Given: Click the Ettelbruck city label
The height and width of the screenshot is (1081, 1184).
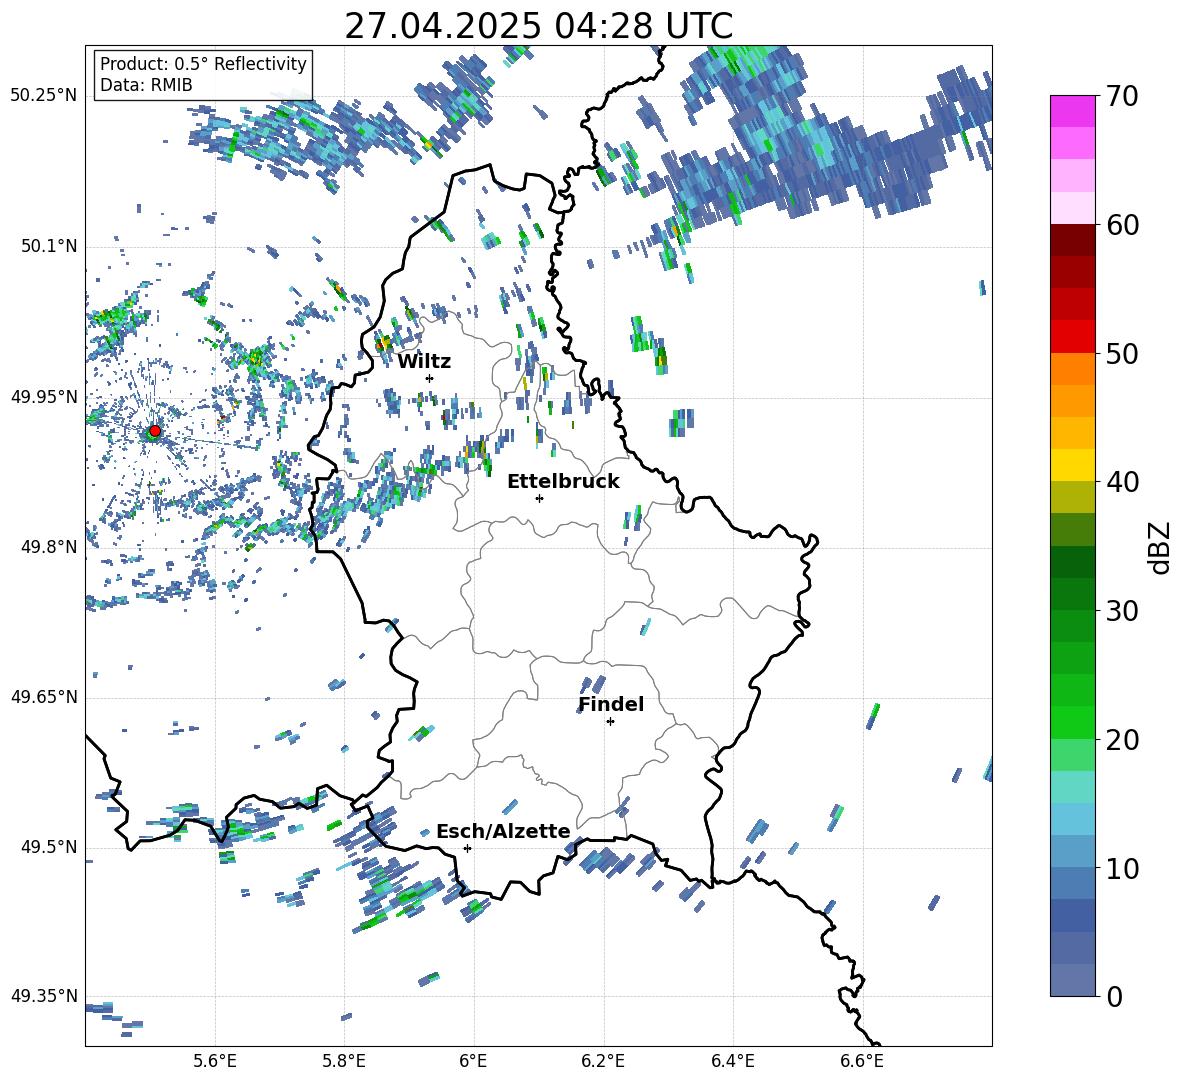Looking at the screenshot, I should 563,482.
